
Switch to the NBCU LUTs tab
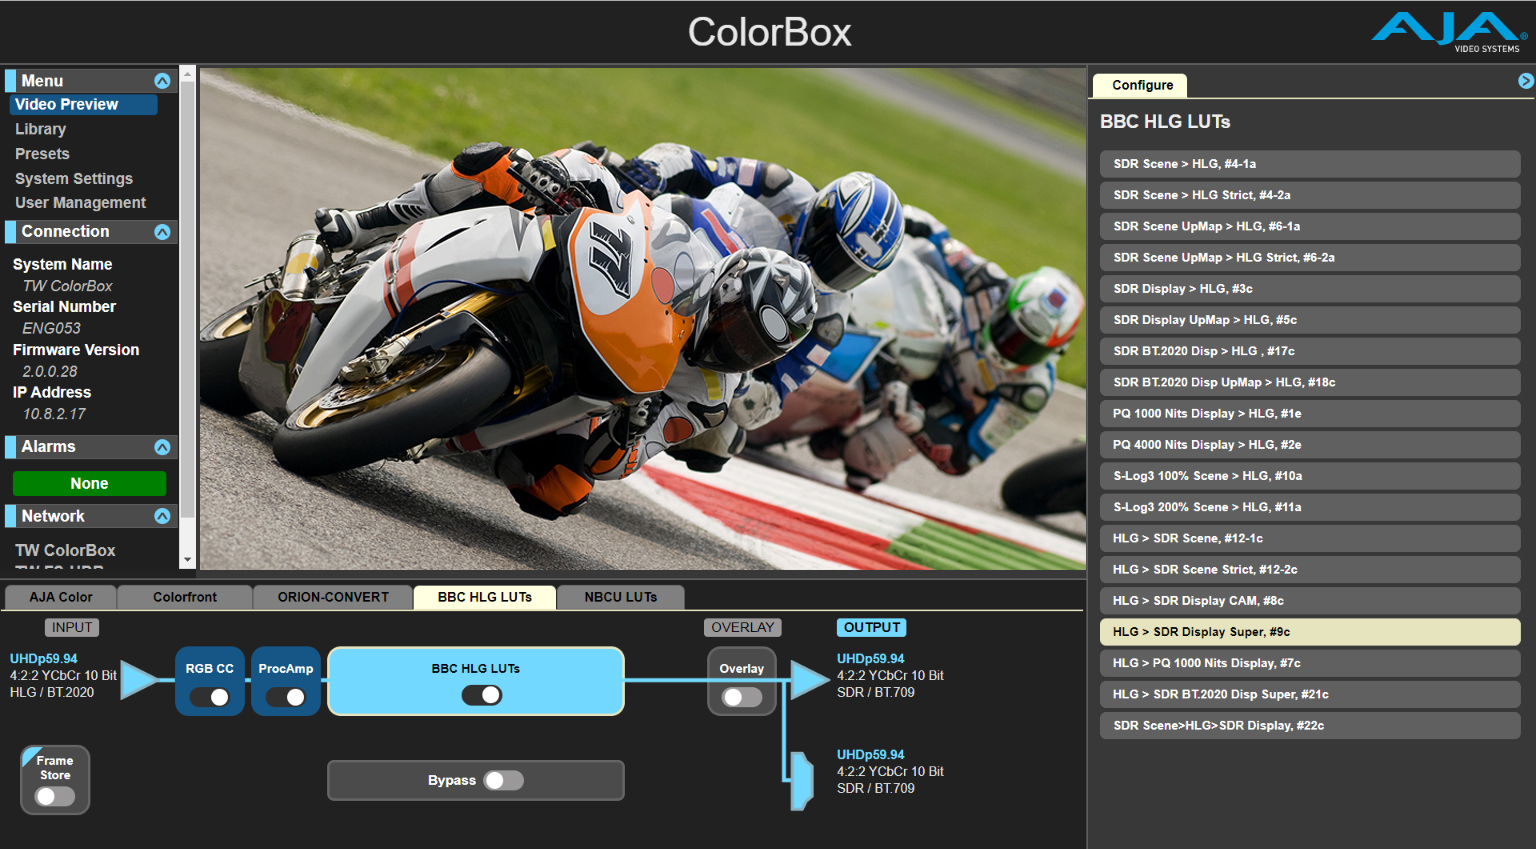tap(620, 597)
